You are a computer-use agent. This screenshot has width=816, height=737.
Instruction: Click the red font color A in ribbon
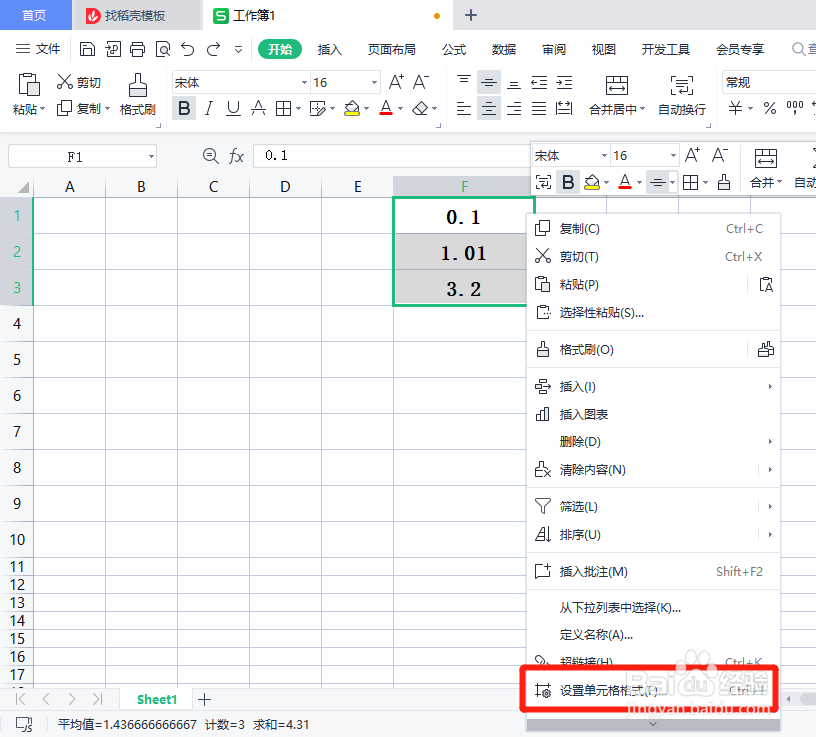pos(386,108)
